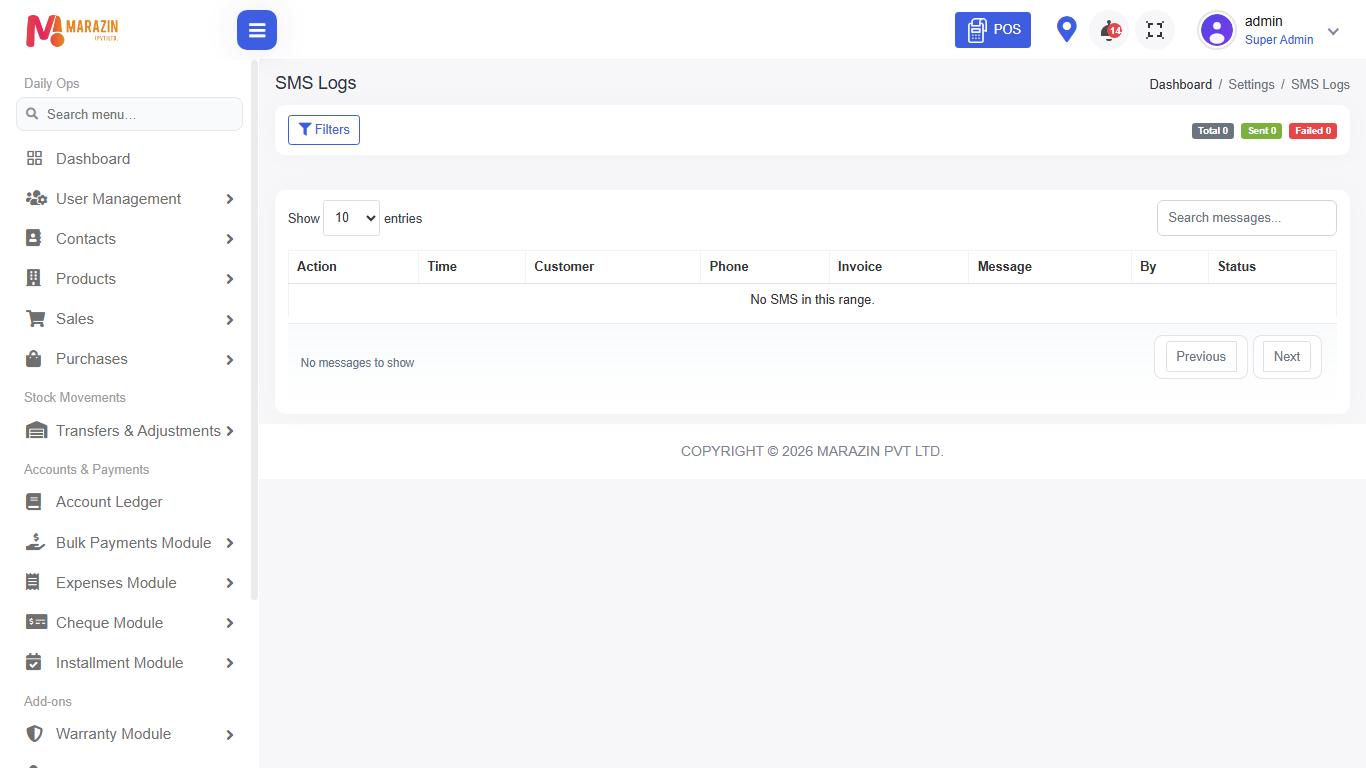Open the admin account dropdown arrow
This screenshot has width=1366, height=768.
[1333, 31]
